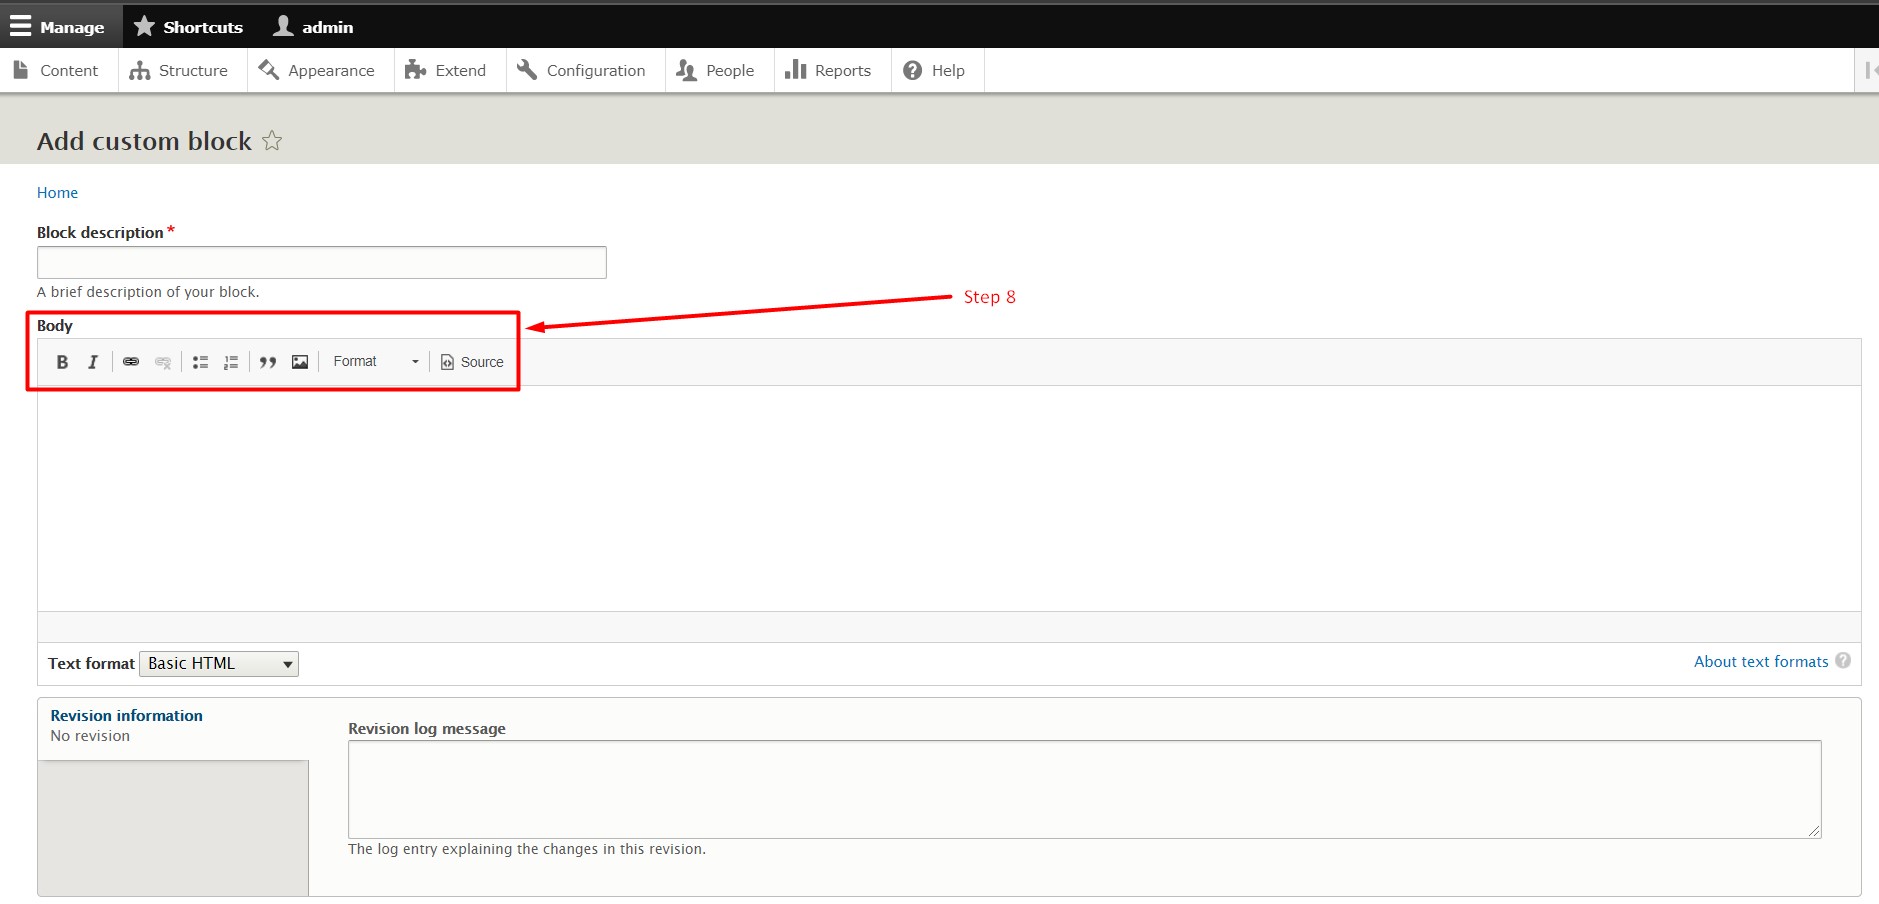Toggle italic formatting in Body editor
This screenshot has height=904, width=1879.
[93, 362]
